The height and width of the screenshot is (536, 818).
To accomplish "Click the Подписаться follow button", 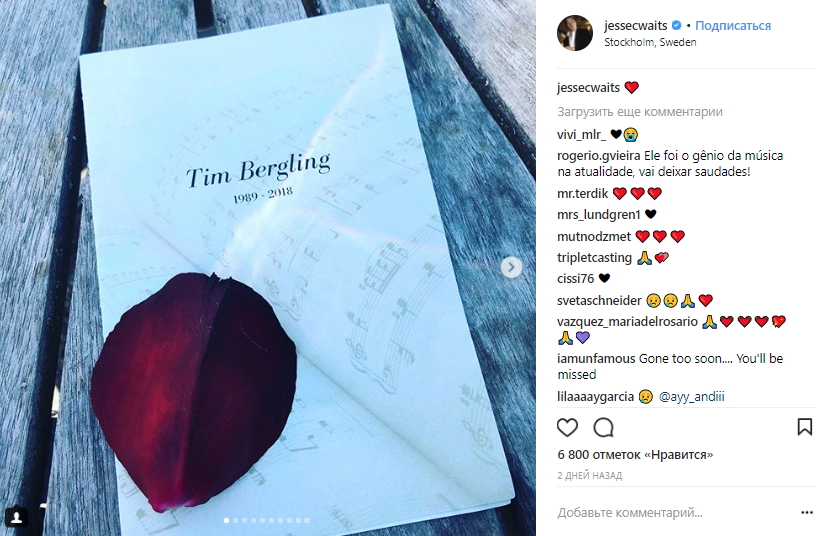I will pos(733,26).
